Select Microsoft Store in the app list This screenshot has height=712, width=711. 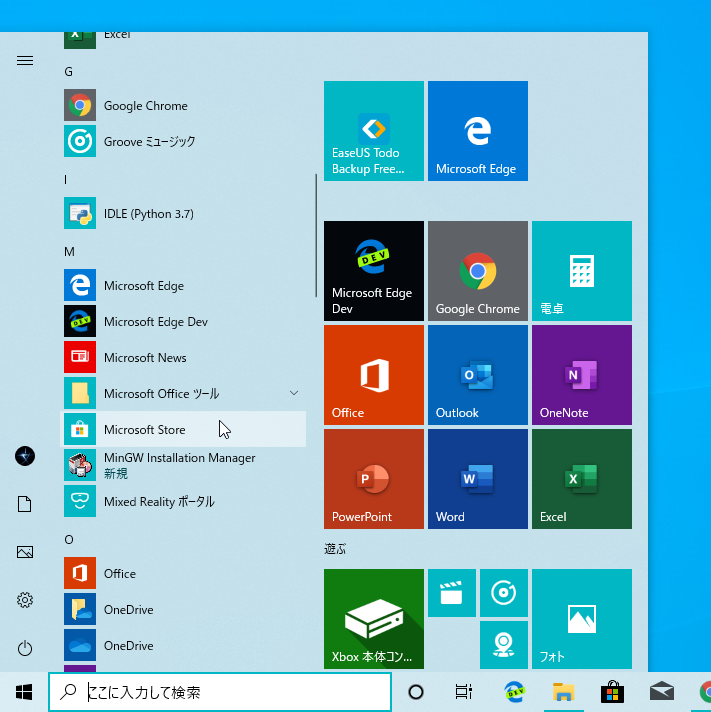[x=183, y=429]
